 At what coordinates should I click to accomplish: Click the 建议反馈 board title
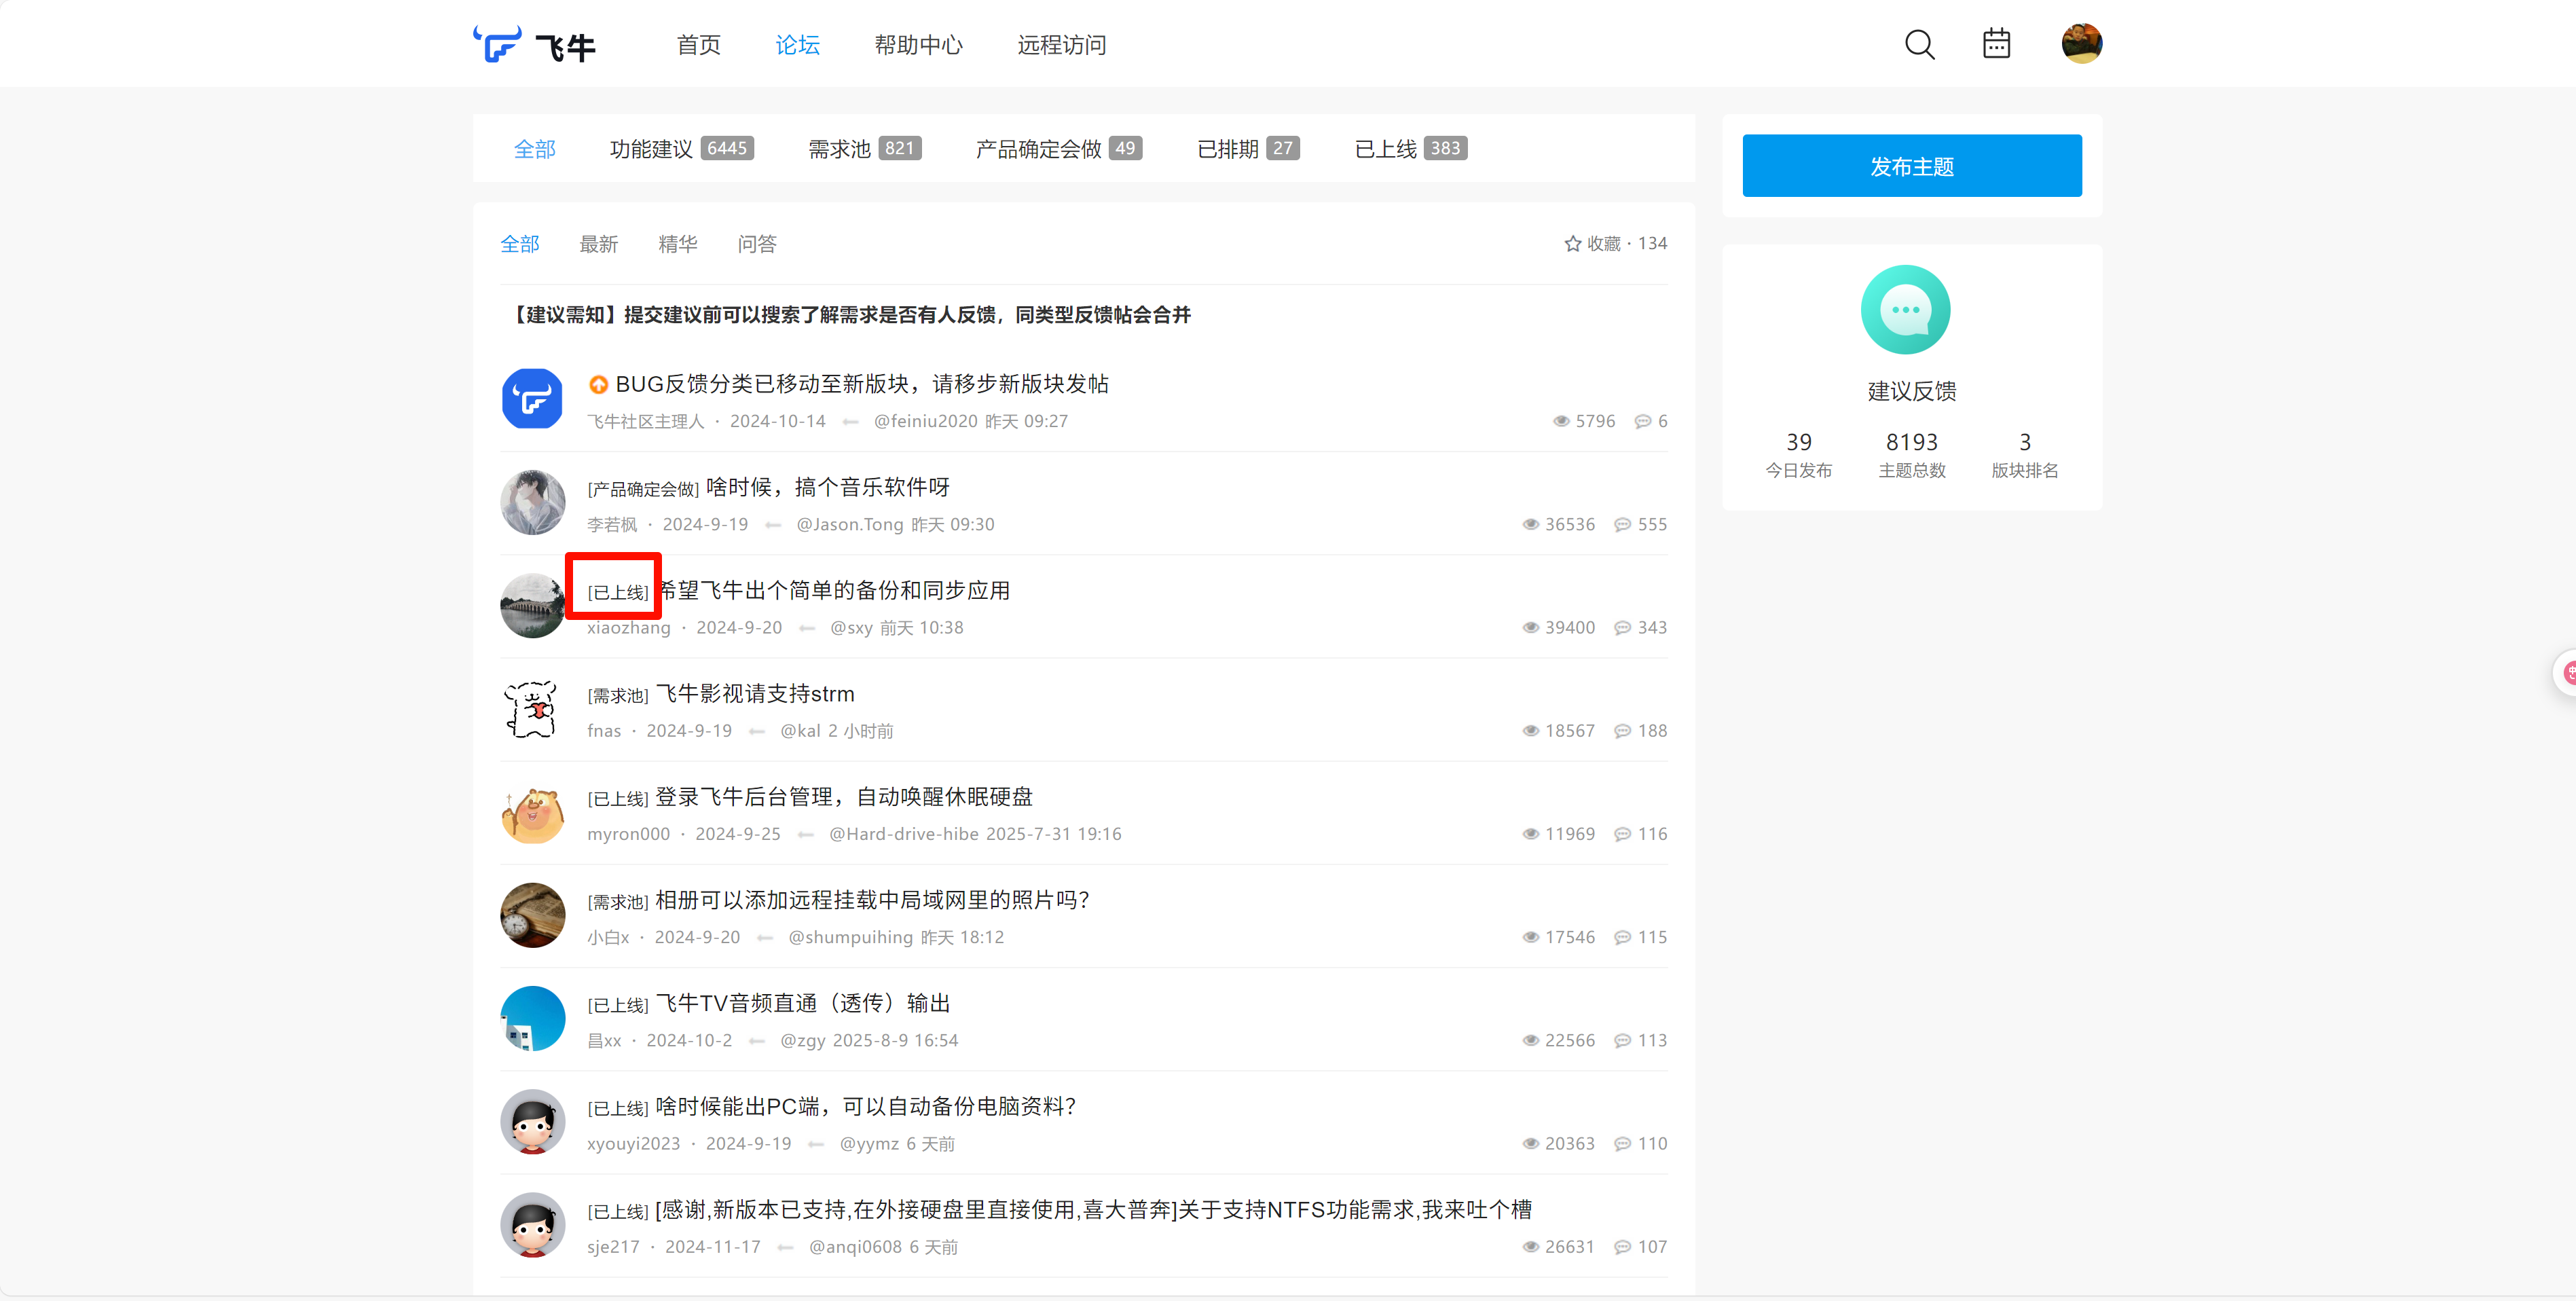[1911, 391]
